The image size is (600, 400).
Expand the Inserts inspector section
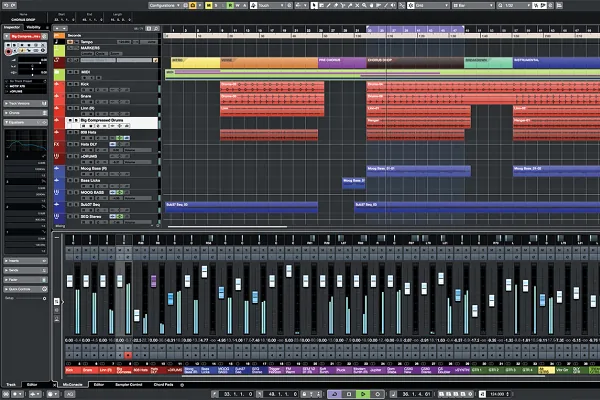pyautogui.click(x=25, y=261)
